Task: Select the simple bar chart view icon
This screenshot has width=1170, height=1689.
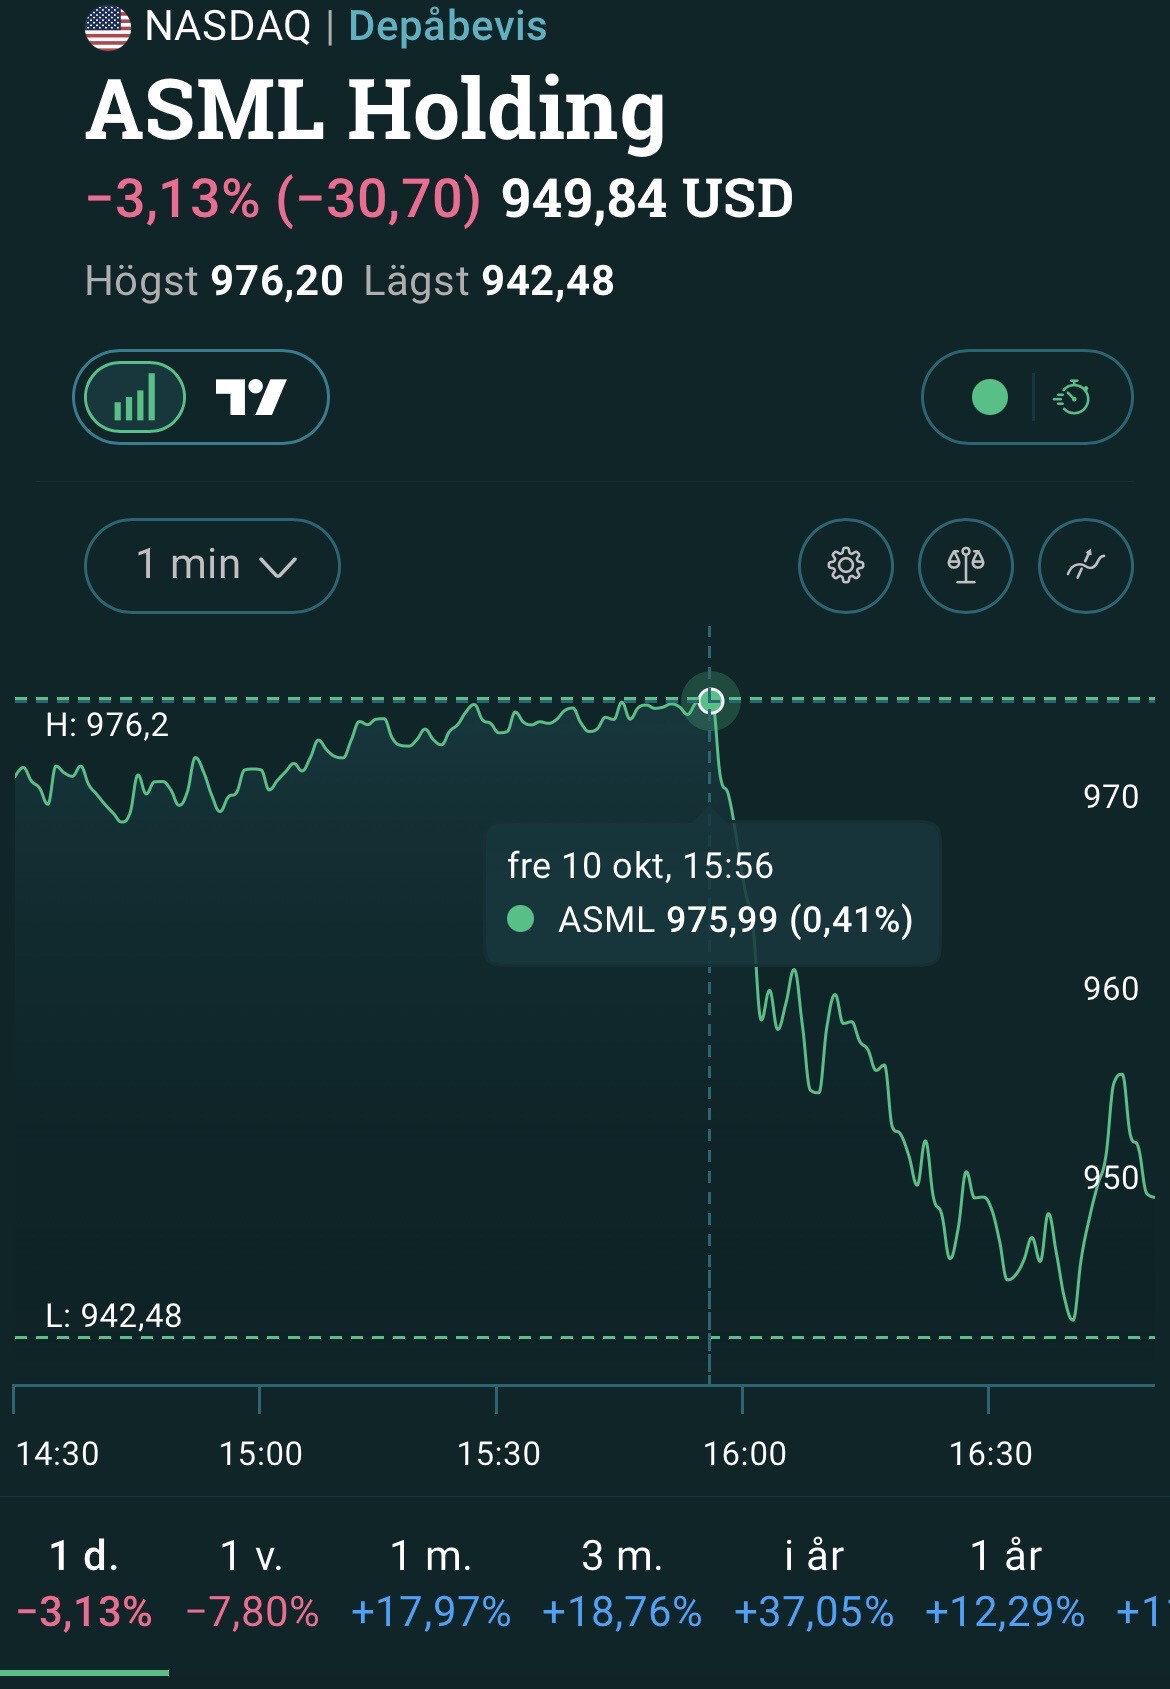Action: (135, 397)
